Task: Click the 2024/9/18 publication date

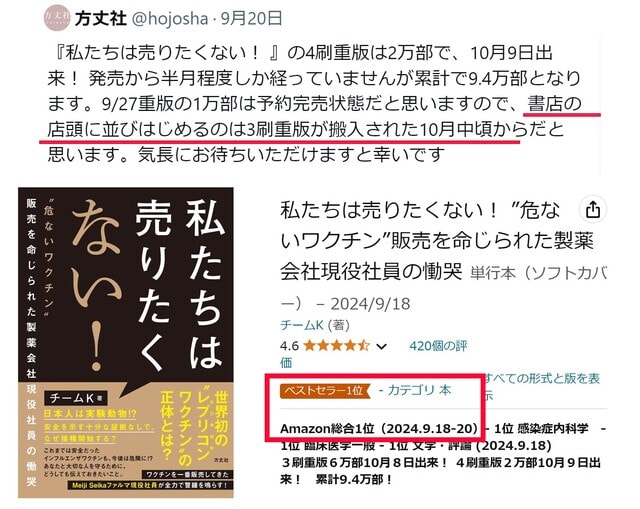Action: pyautogui.click(x=370, y=304)
